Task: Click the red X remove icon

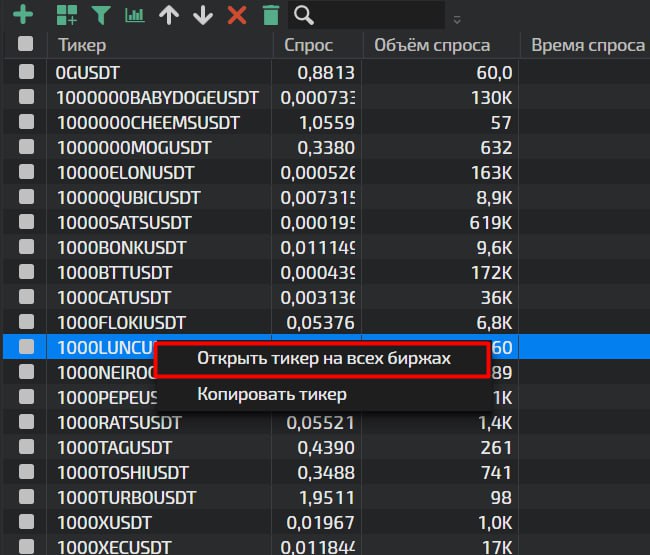Action: pos(237,15)
